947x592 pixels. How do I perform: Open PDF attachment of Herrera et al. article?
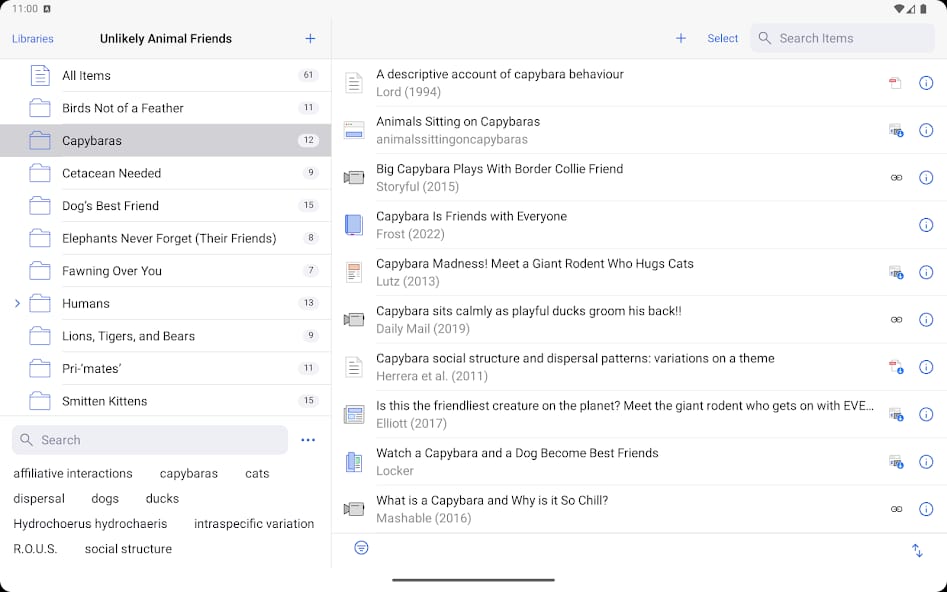pos(896,368)
